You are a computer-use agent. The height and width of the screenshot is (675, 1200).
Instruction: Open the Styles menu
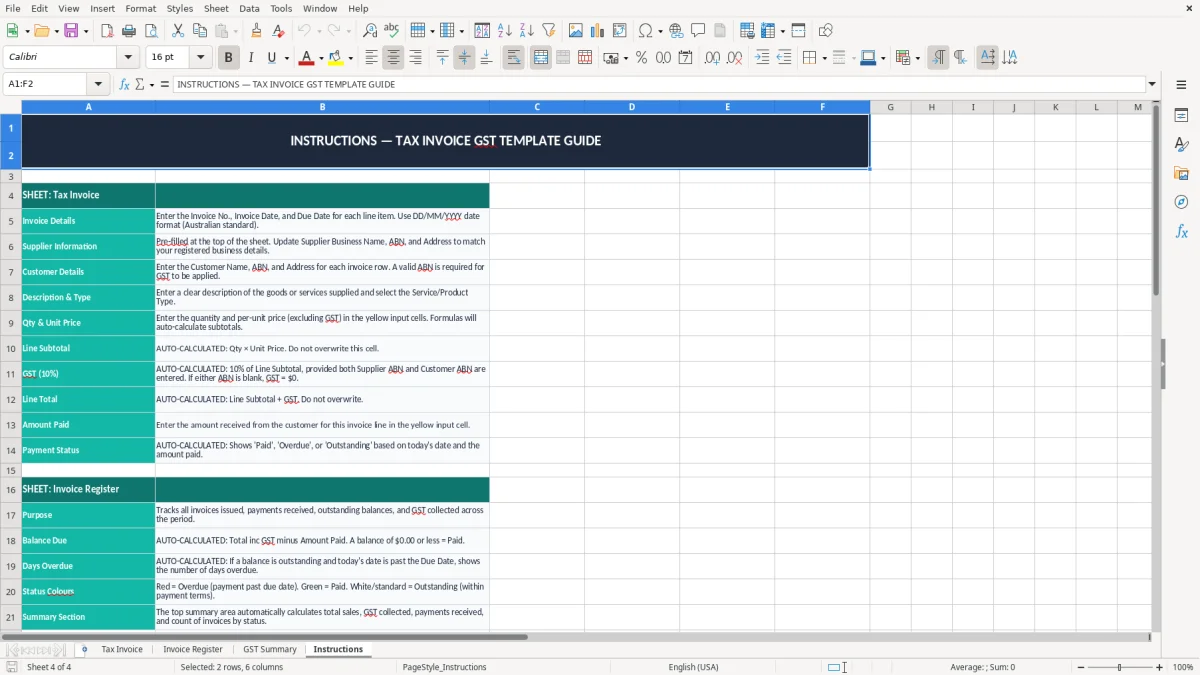point(180,8)
